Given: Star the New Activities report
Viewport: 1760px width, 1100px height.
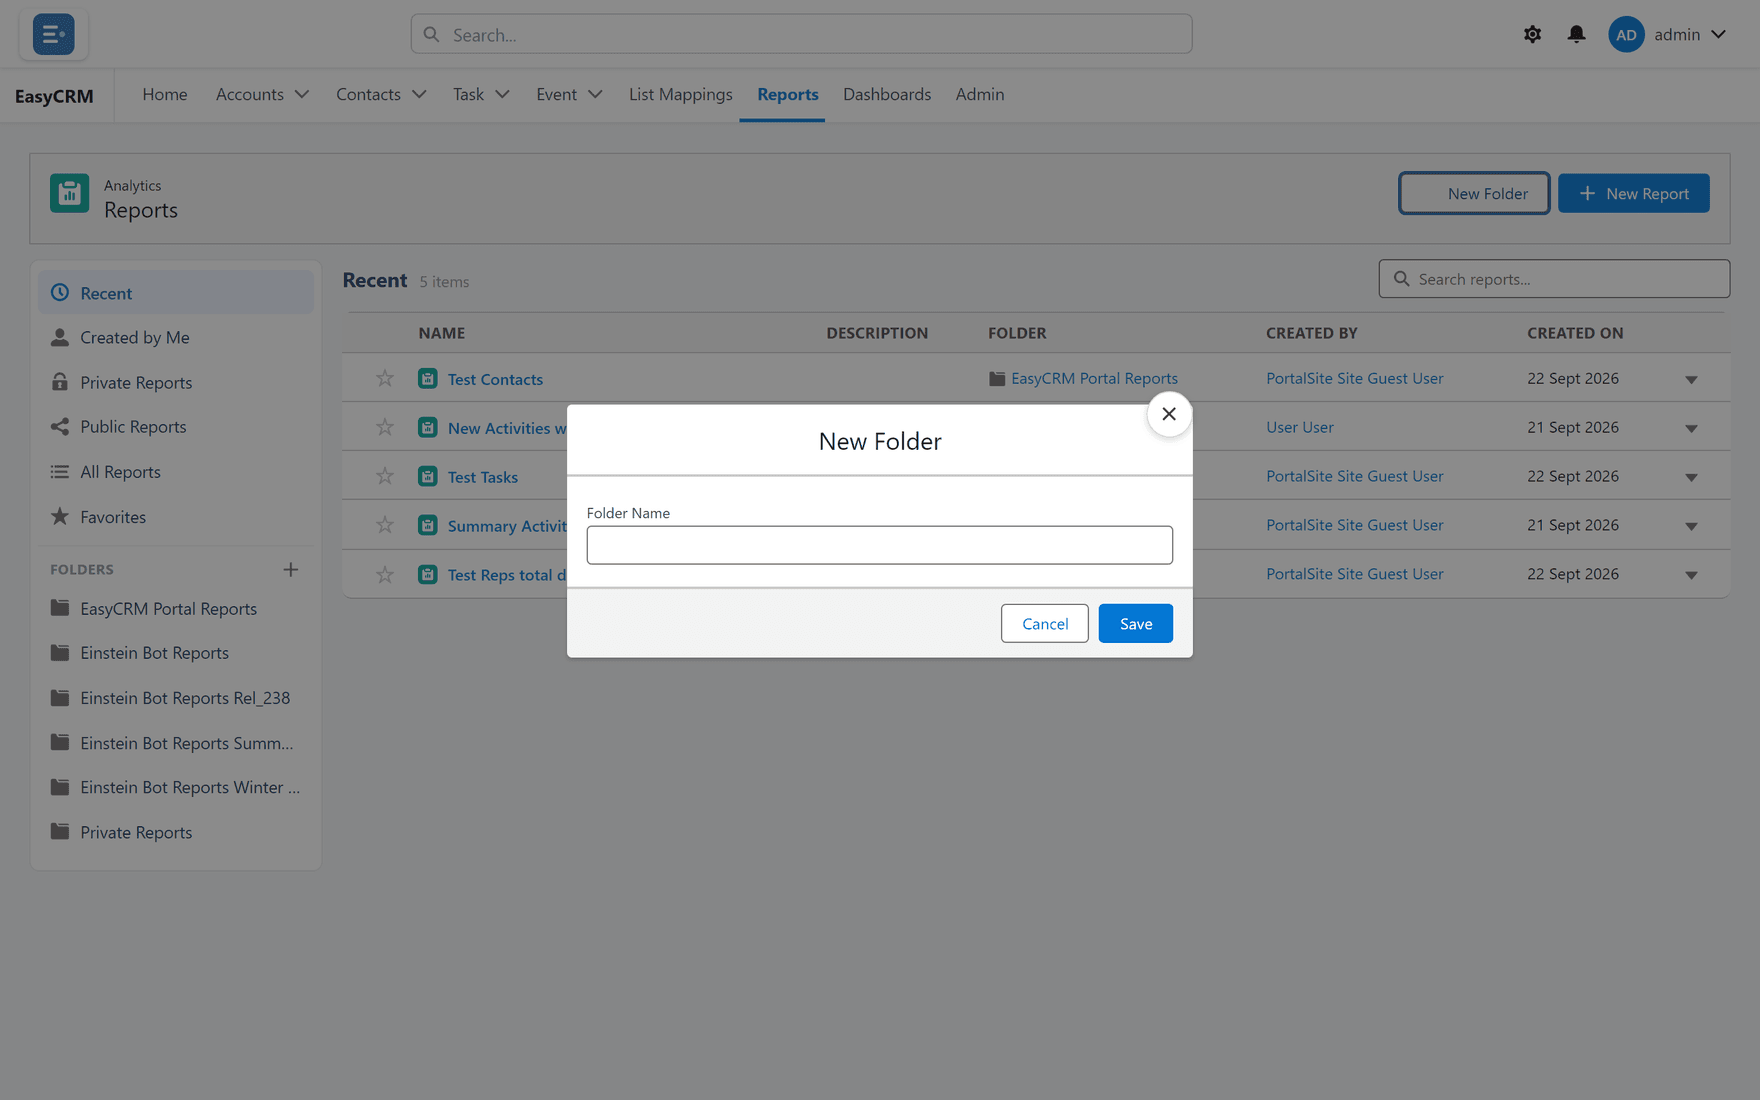Looking at the screenshot, I should click(384, 427).
